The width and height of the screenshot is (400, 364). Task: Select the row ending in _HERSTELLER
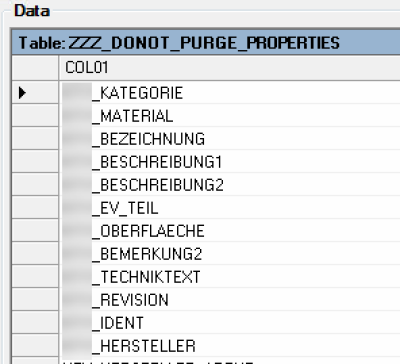(x=230, y=345)
